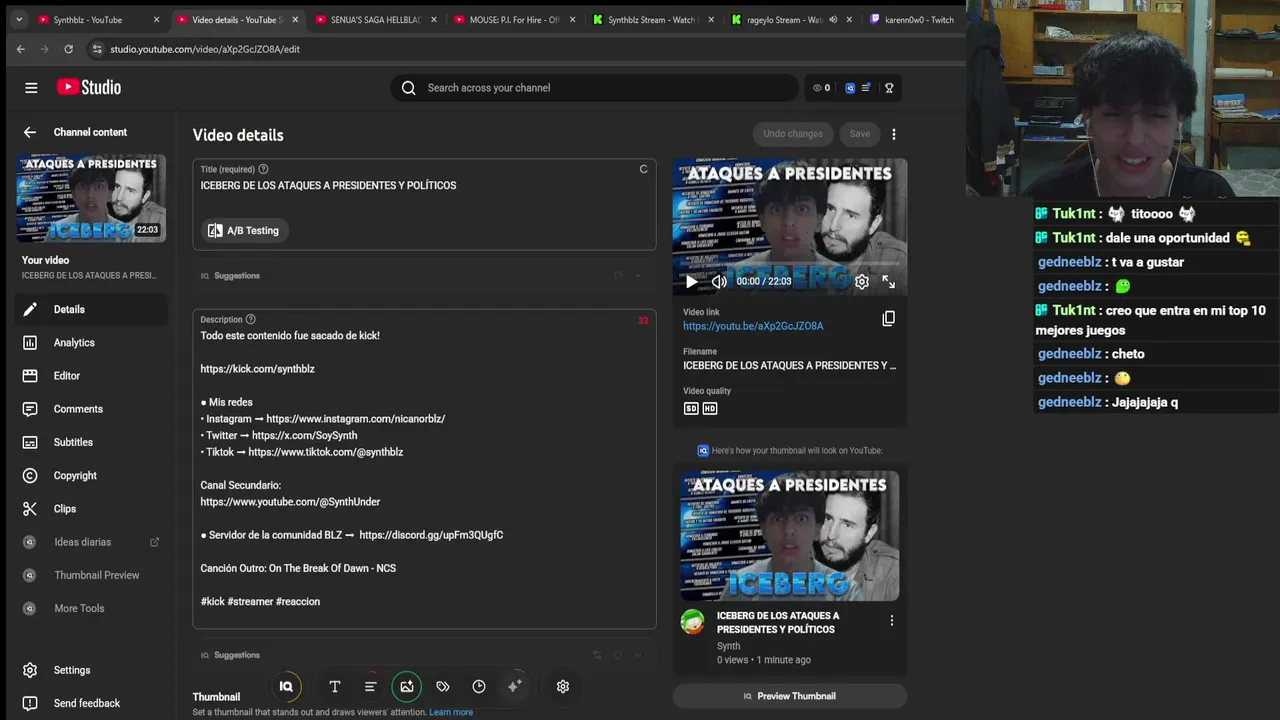Open channel Settings in sidebar
This screenshot has width=1280, height=720.
point(90,670)
